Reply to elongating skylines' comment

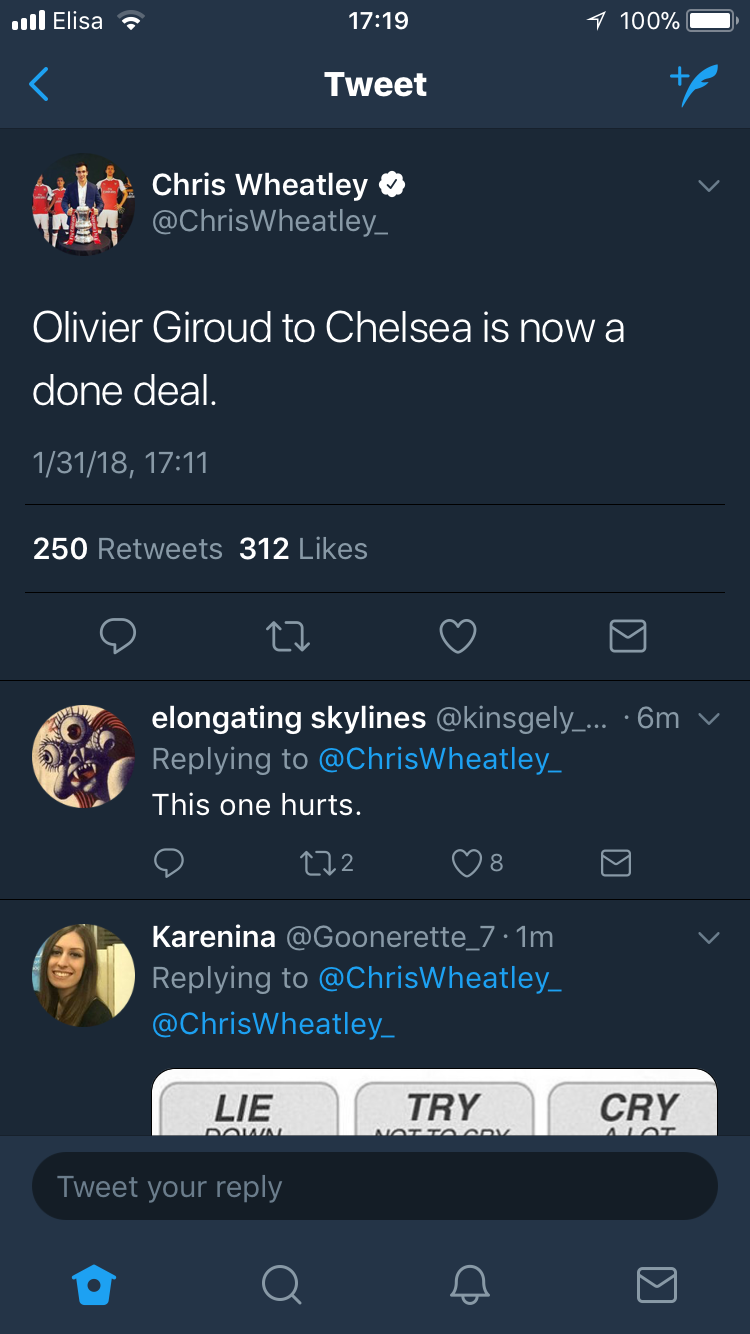(169, 862)
